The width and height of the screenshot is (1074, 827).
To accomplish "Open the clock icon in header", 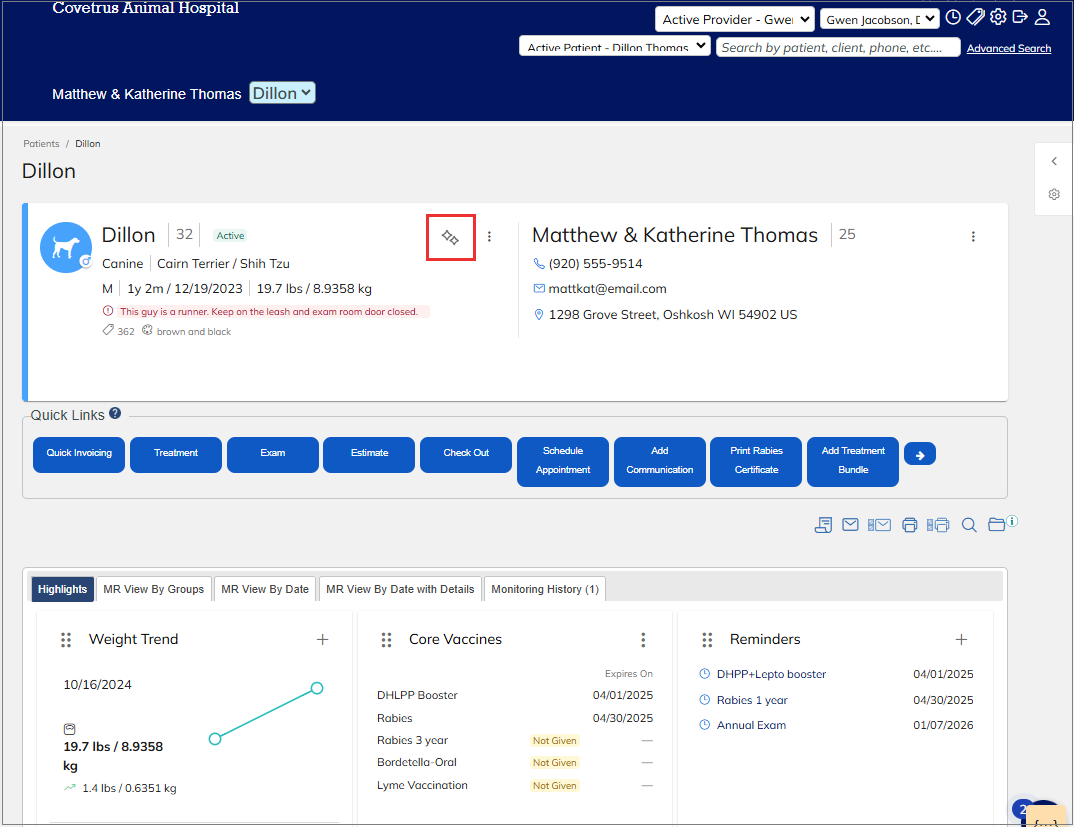I will (954, 17).
